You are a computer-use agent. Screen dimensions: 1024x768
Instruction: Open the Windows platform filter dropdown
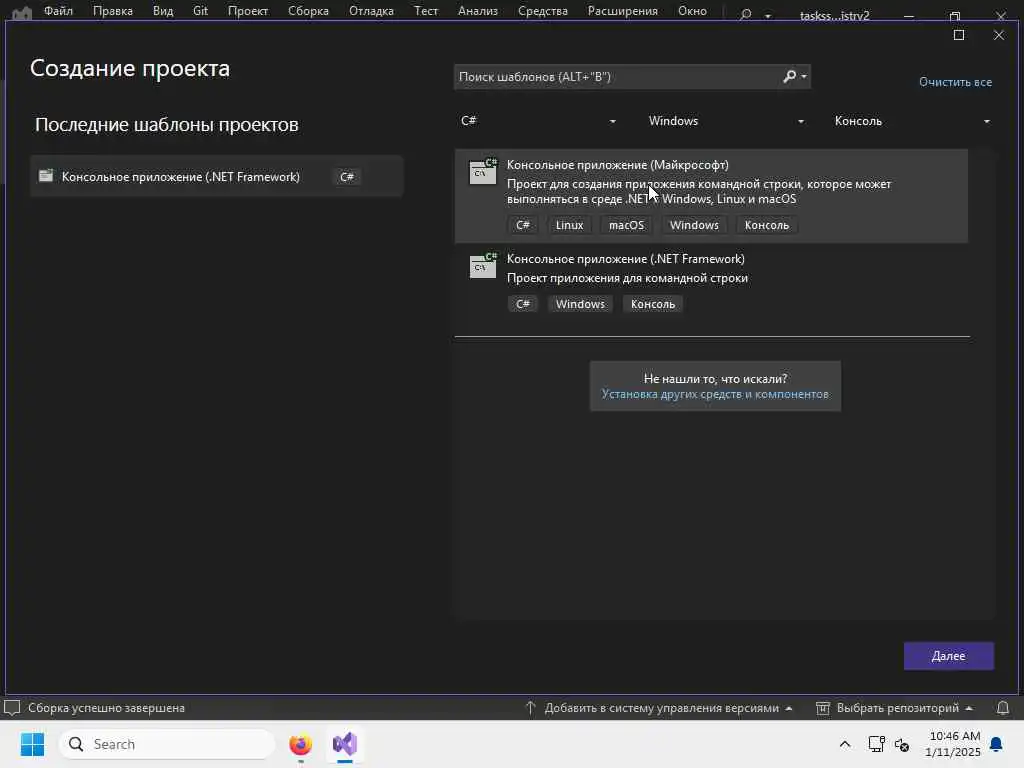click(x=725, y=121)
